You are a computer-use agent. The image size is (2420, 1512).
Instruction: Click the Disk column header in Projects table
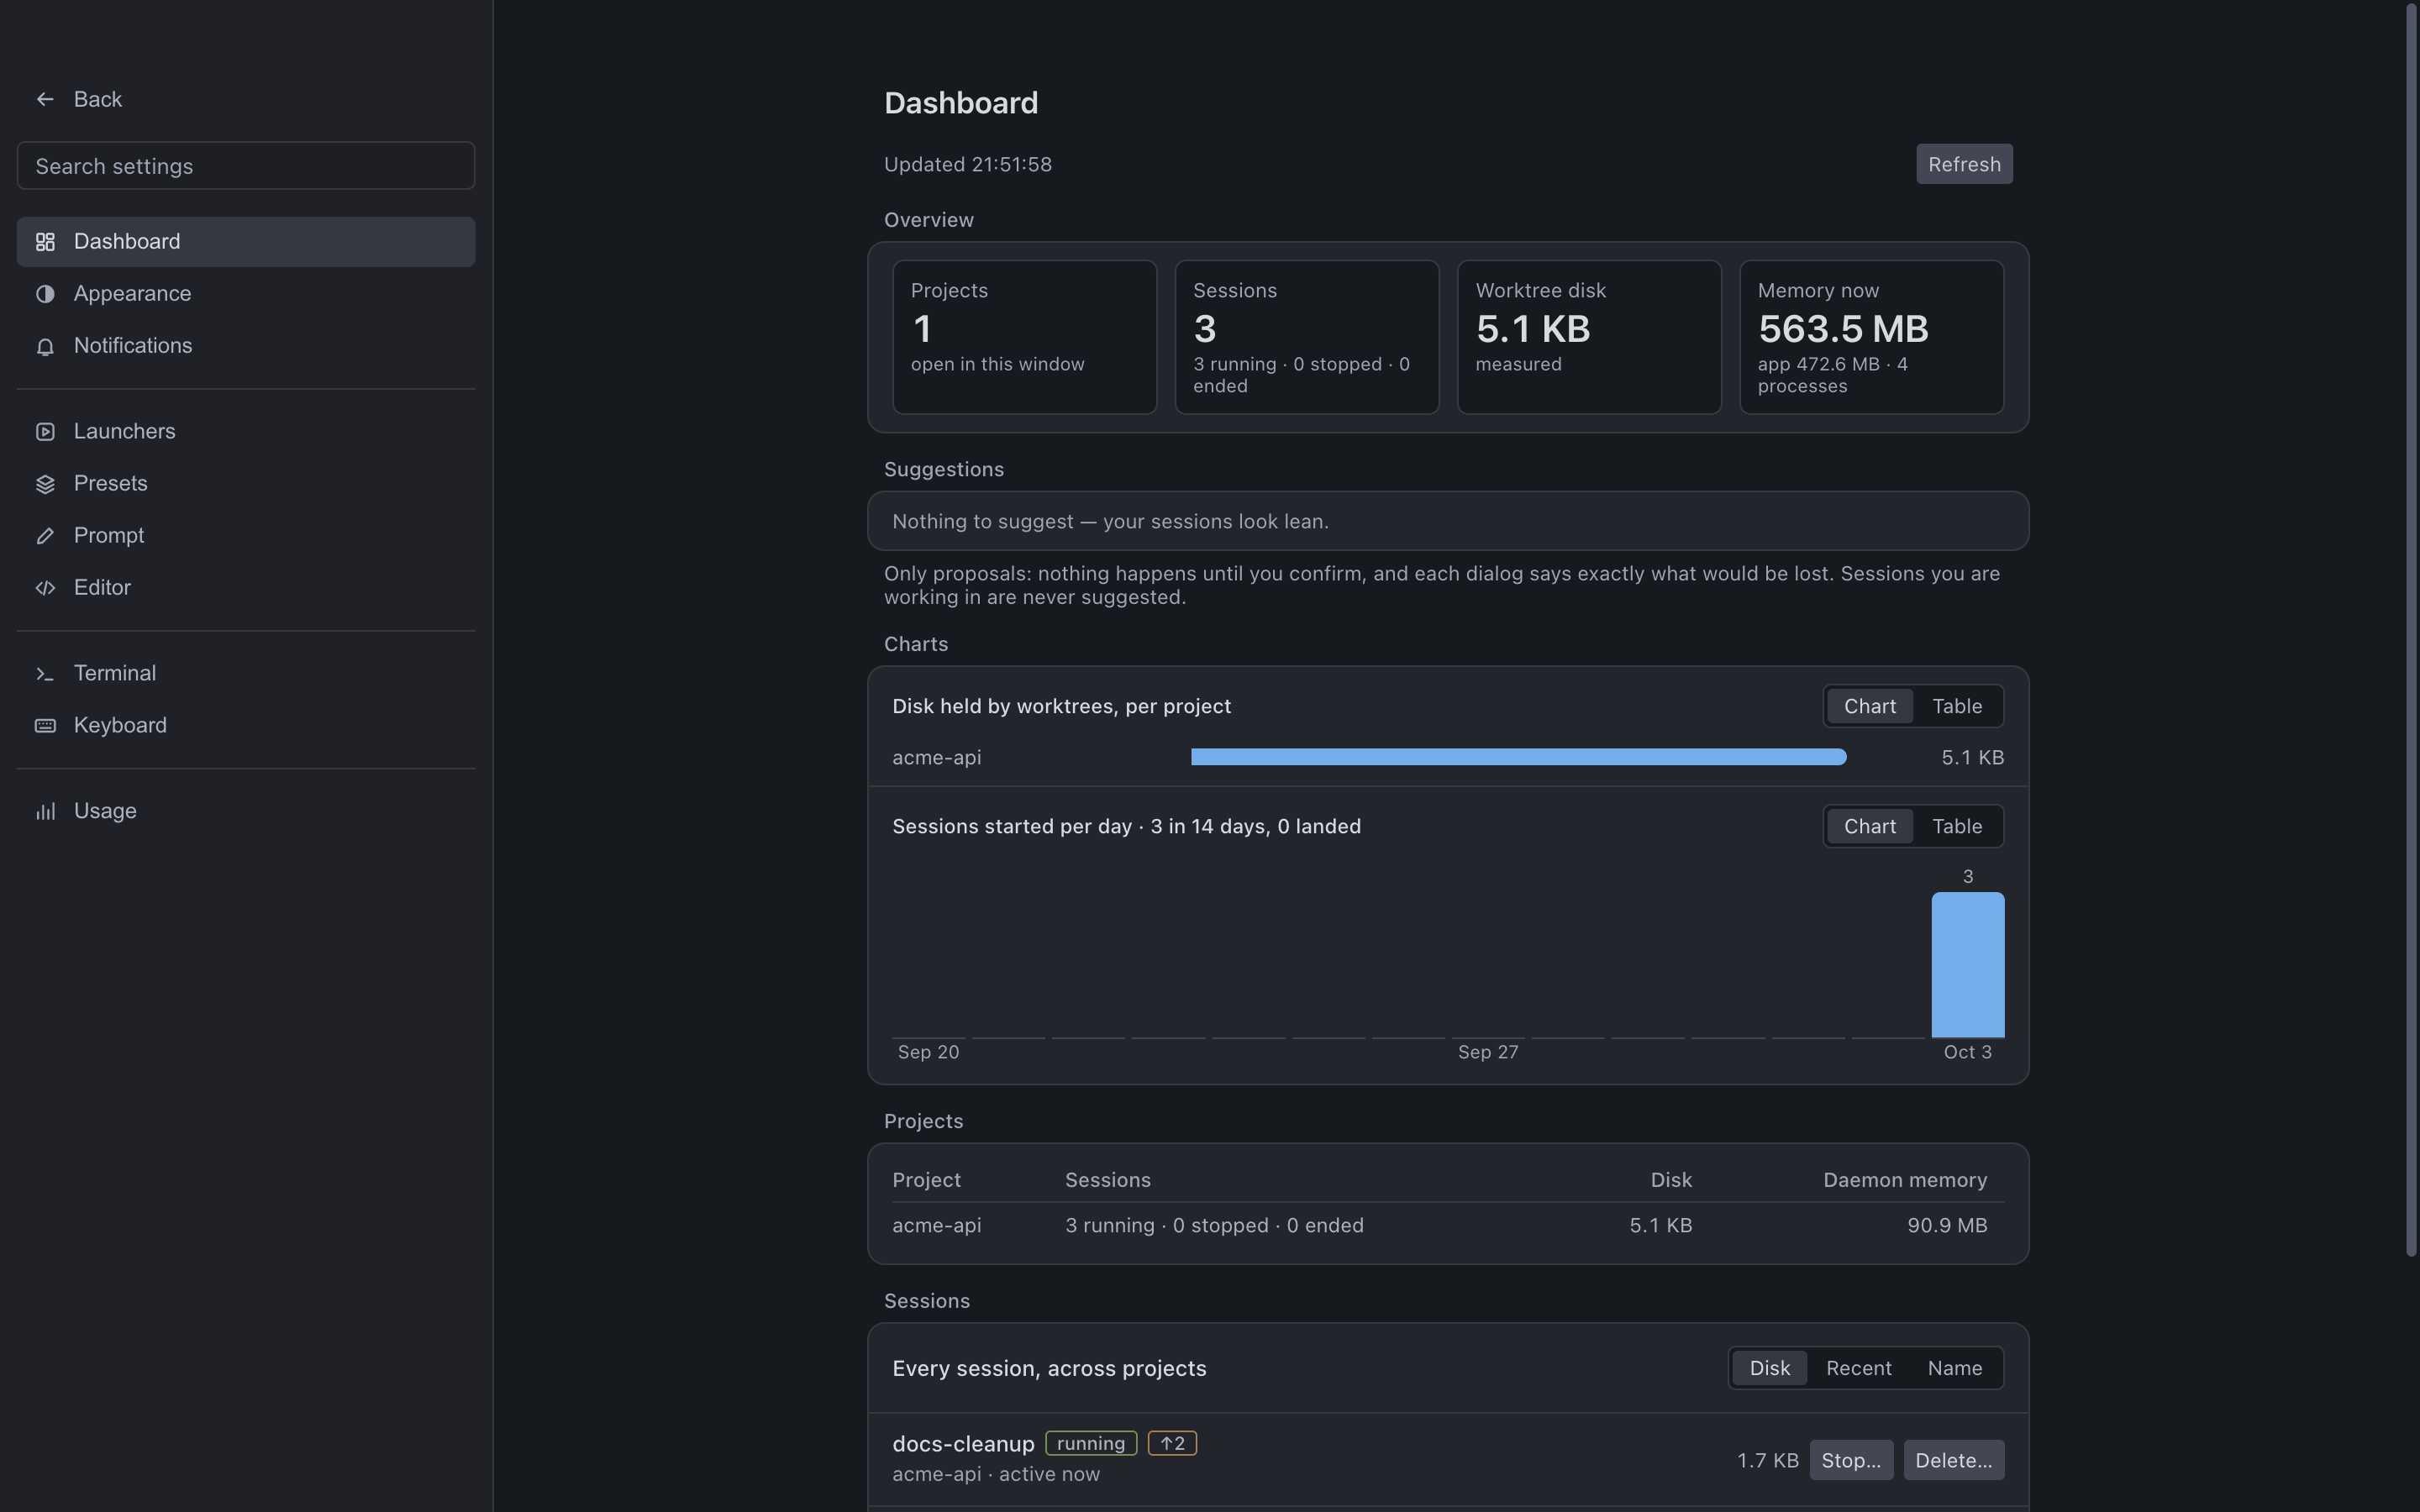click(x=1670, y=1180)
